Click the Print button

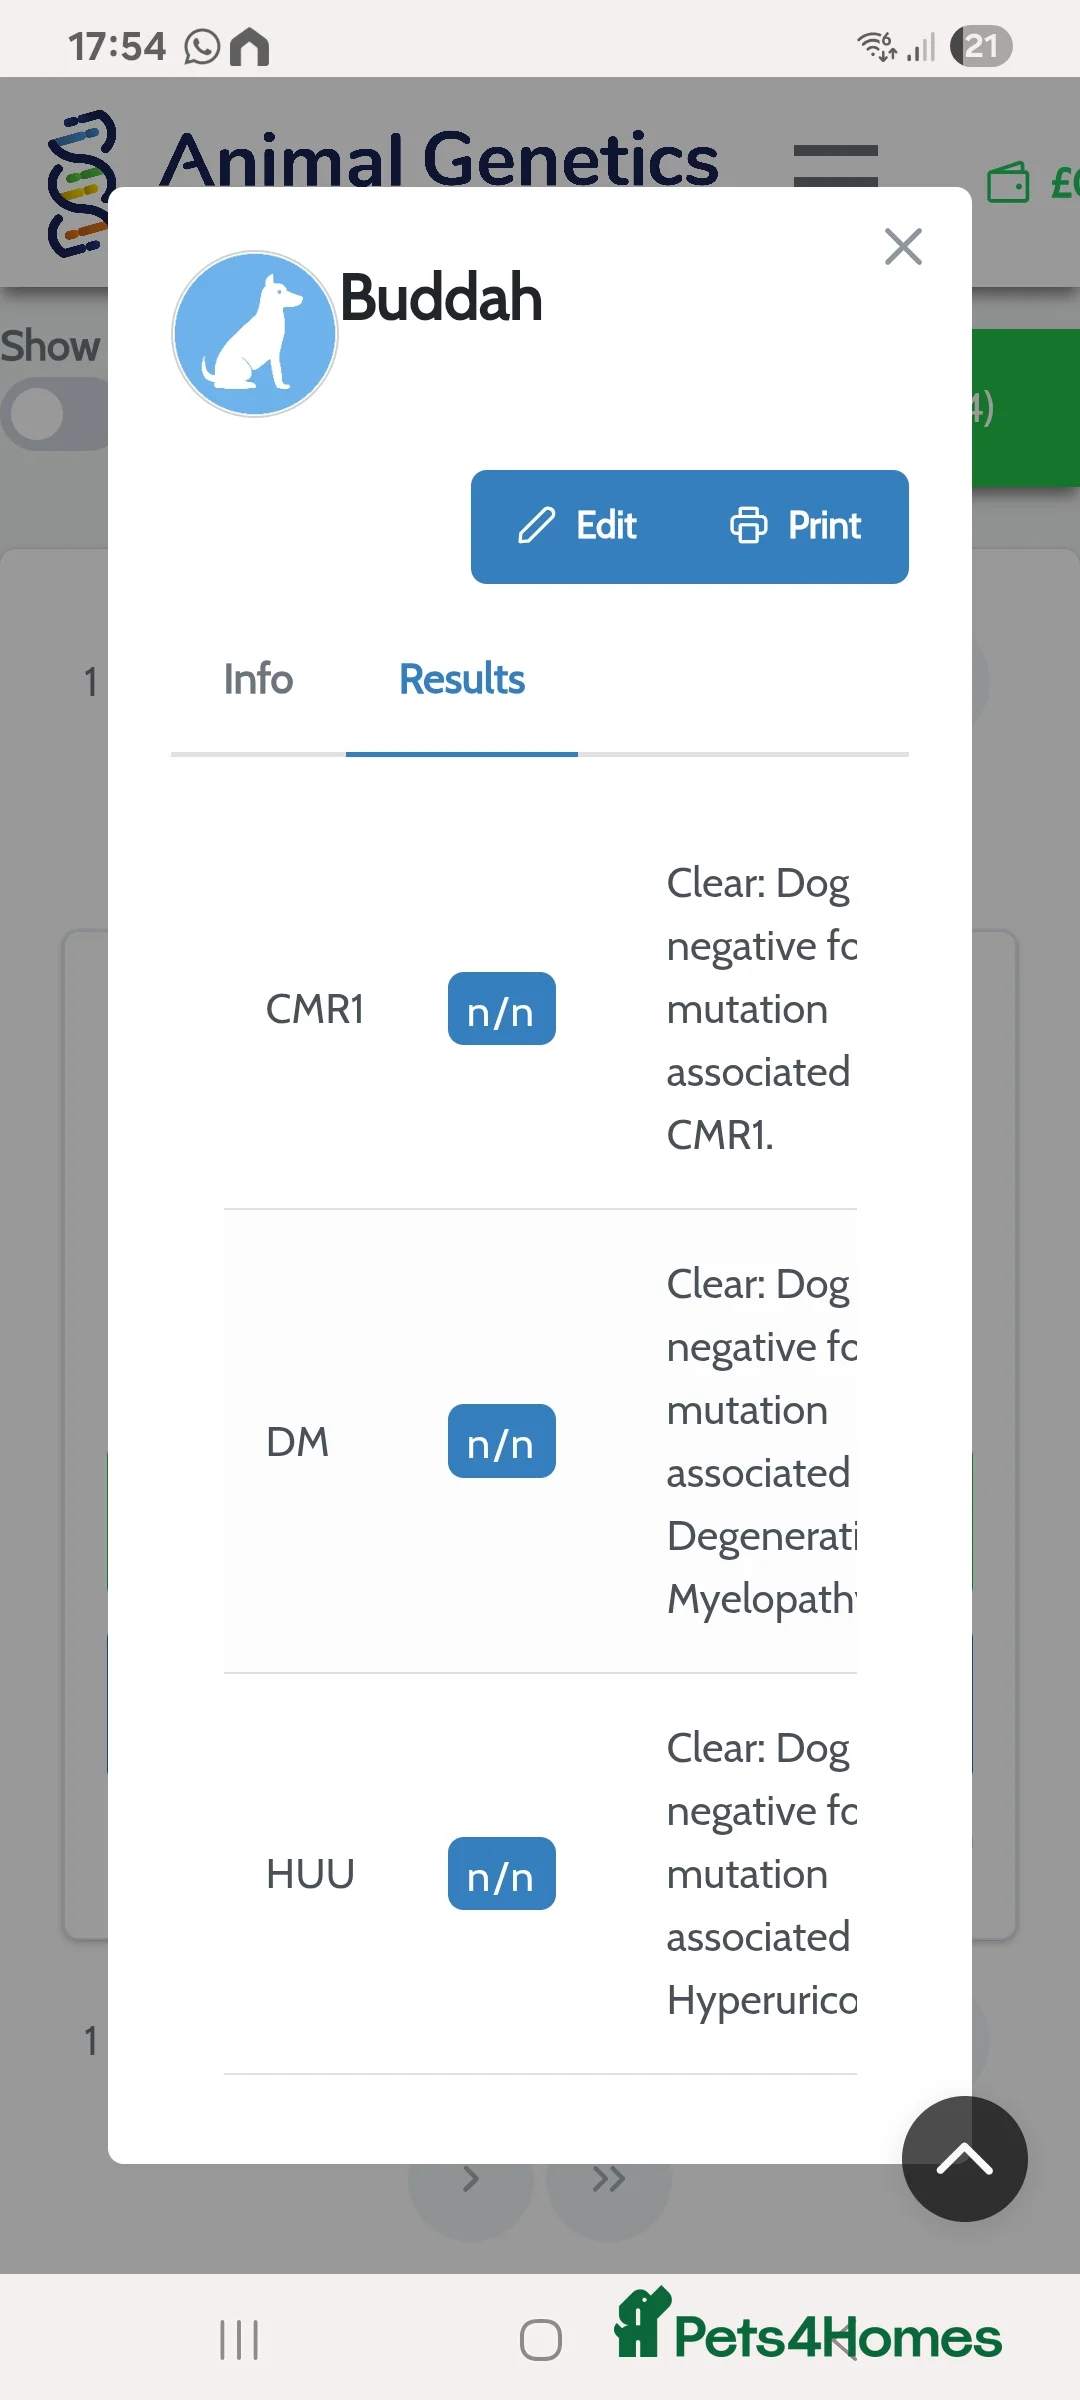(x=796, y=526)
